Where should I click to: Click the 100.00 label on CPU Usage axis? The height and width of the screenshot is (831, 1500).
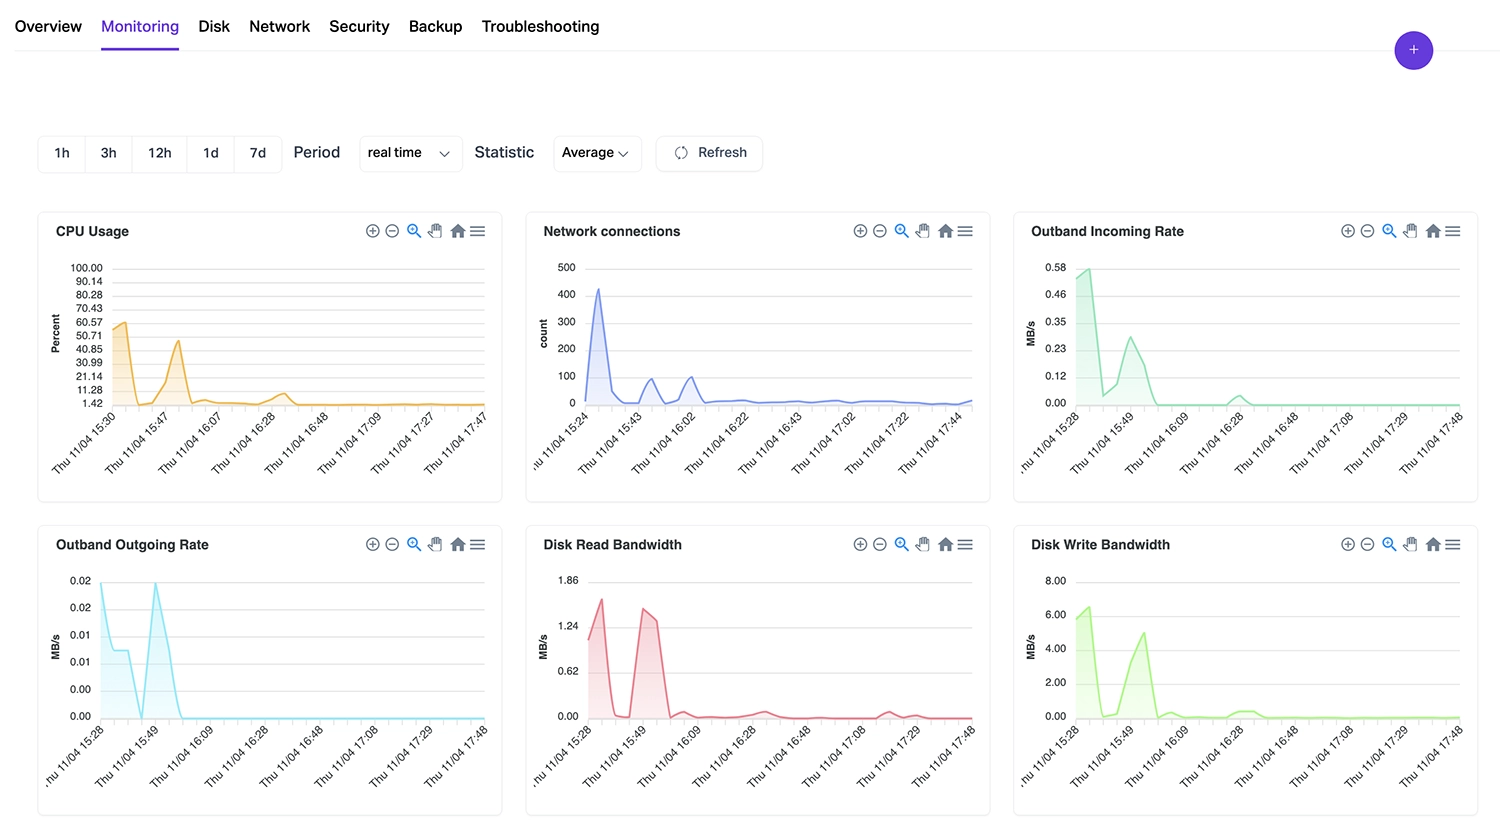[x=86, y=268]
